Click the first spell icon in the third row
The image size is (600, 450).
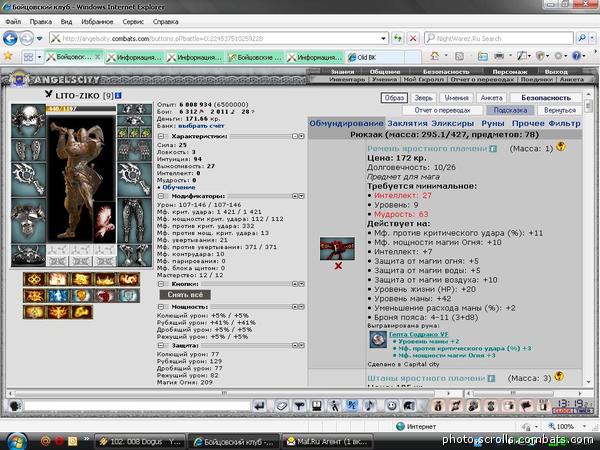tap(34, 312)
